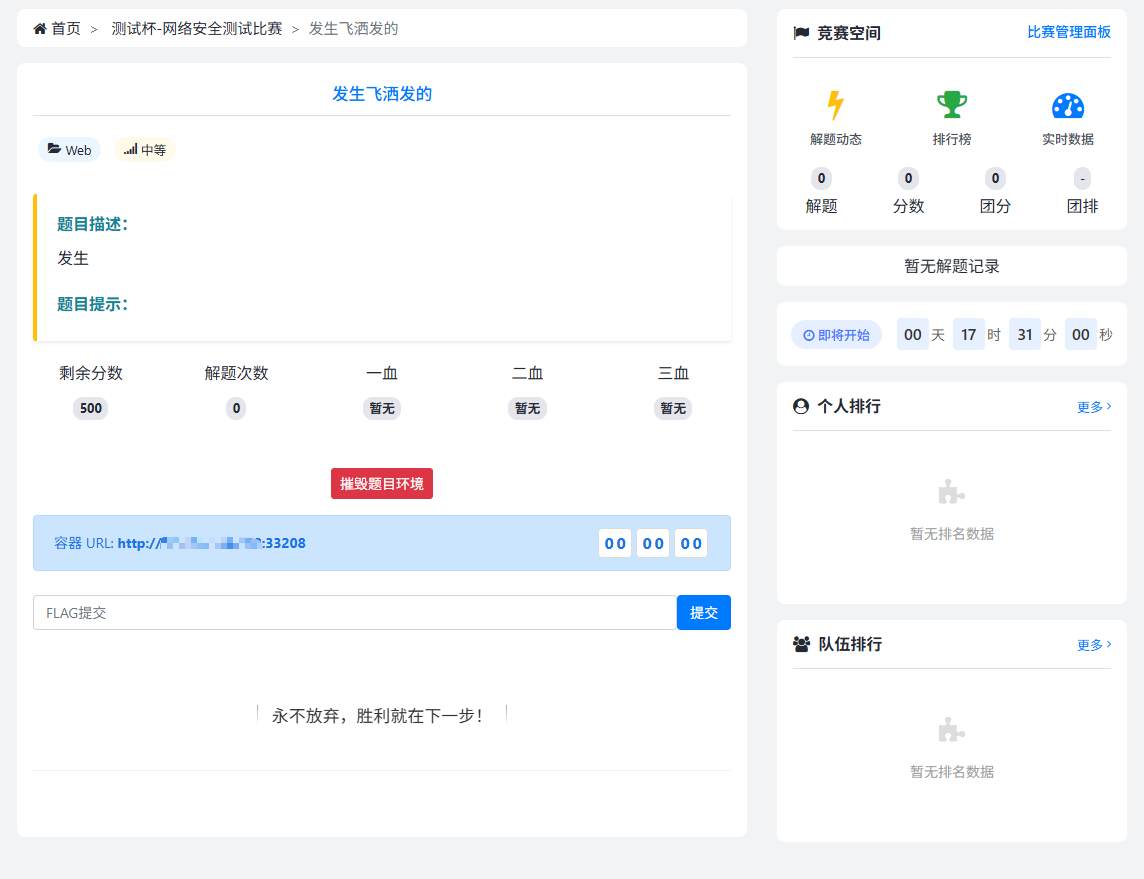Select the lightning 解题动态 icon

pyautogui.click(x=837, y=104)
